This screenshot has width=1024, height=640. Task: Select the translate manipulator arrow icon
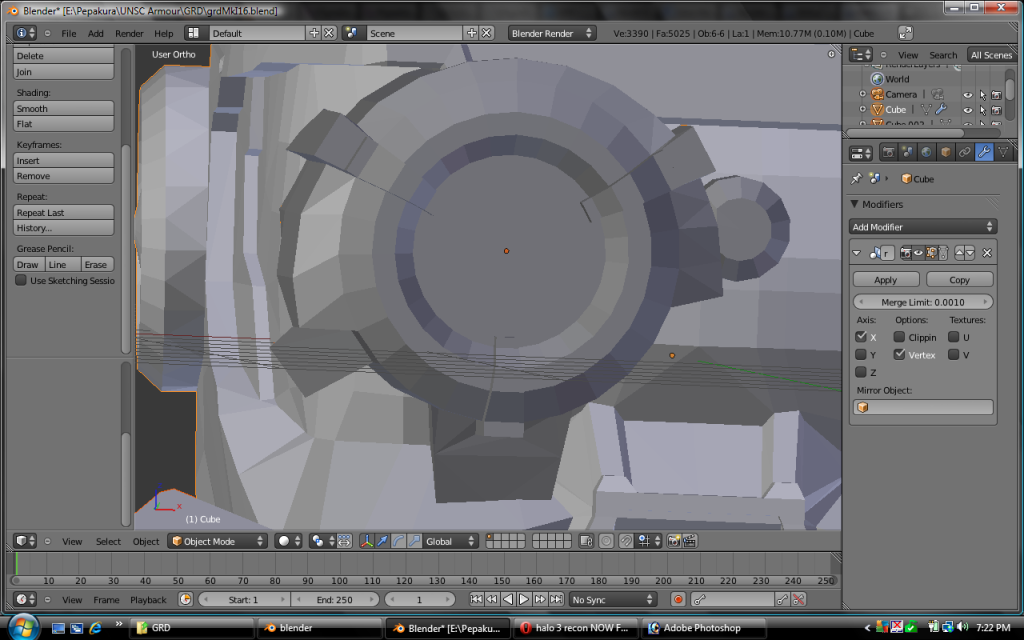383,541
